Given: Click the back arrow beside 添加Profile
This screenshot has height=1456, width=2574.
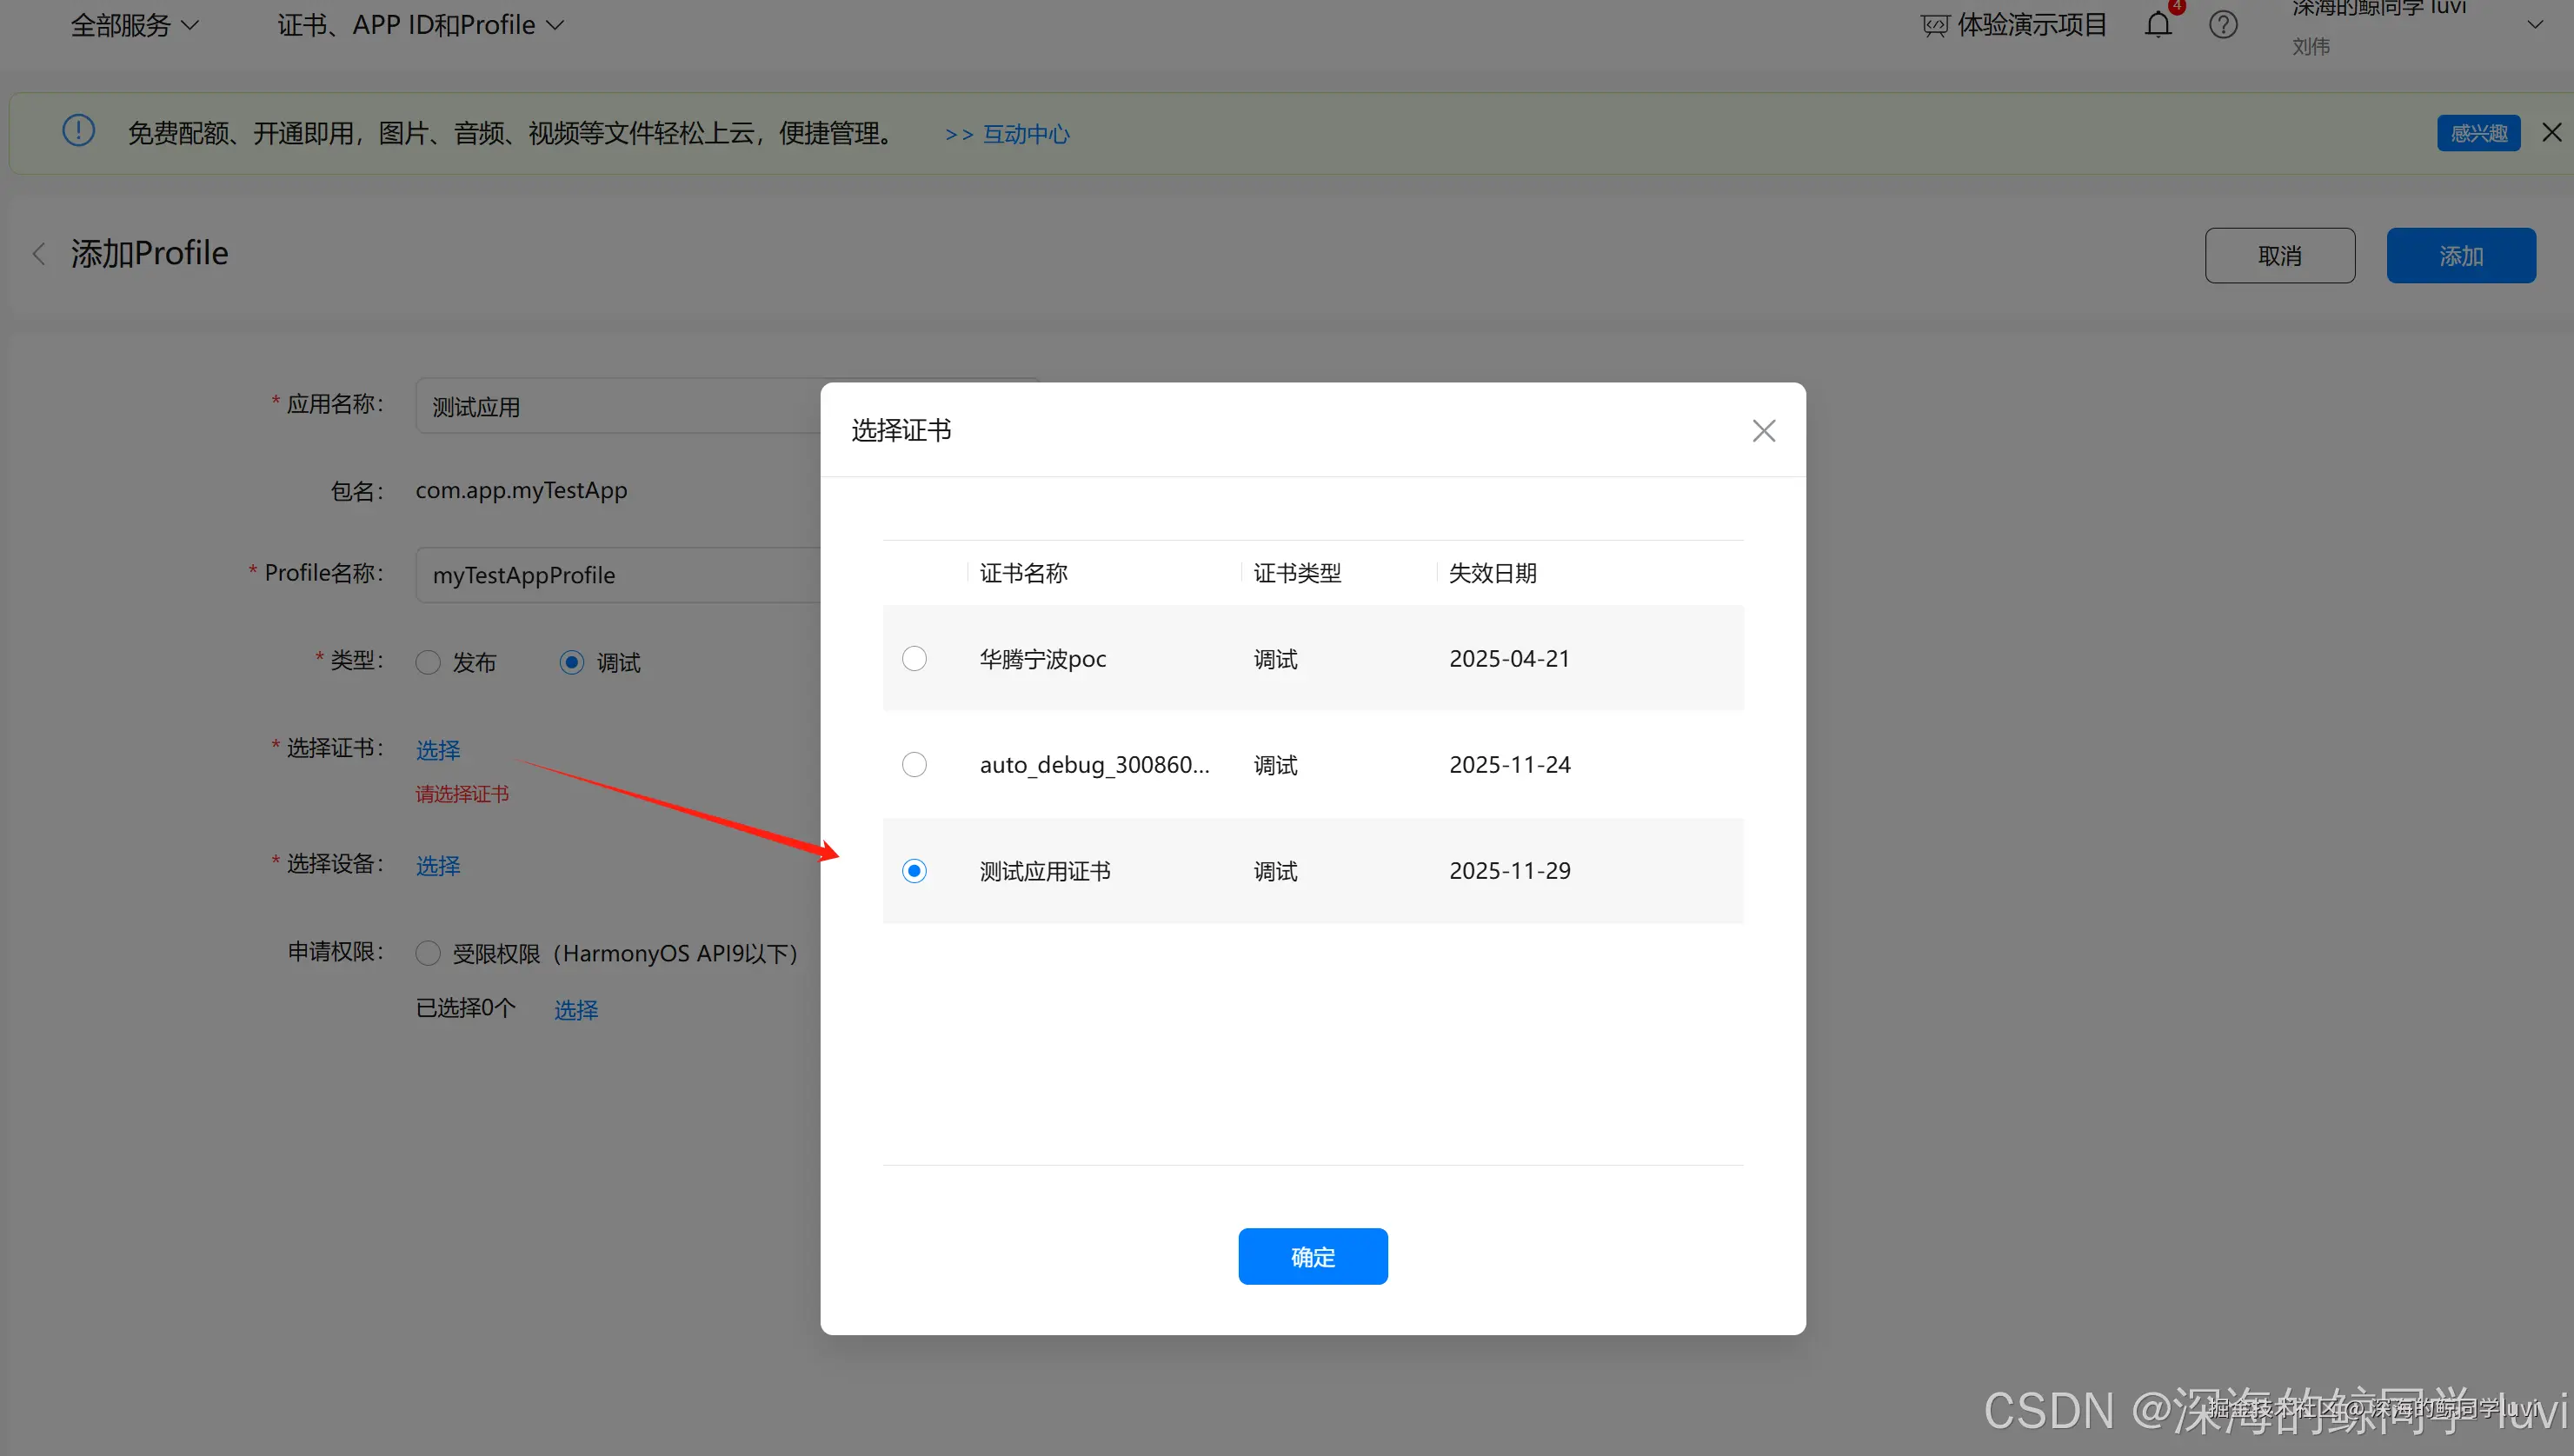Looking at the screenshot, I should pos(39,254).
